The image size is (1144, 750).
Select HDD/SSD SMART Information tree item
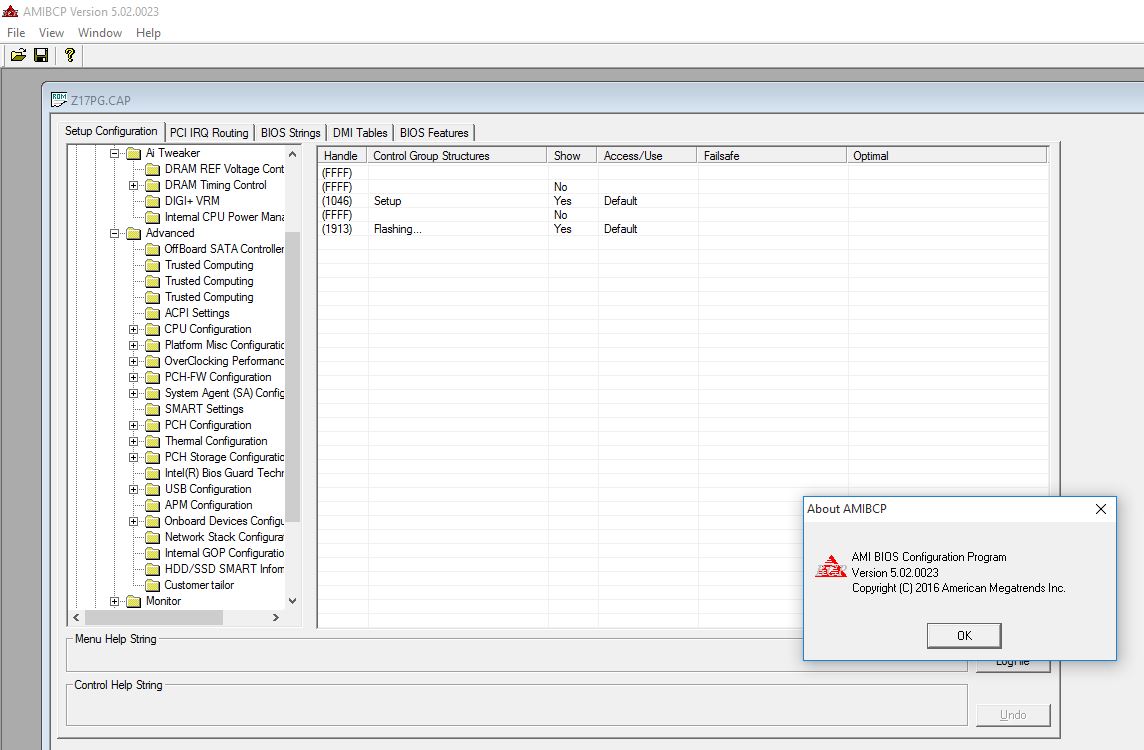pos(224,570)
